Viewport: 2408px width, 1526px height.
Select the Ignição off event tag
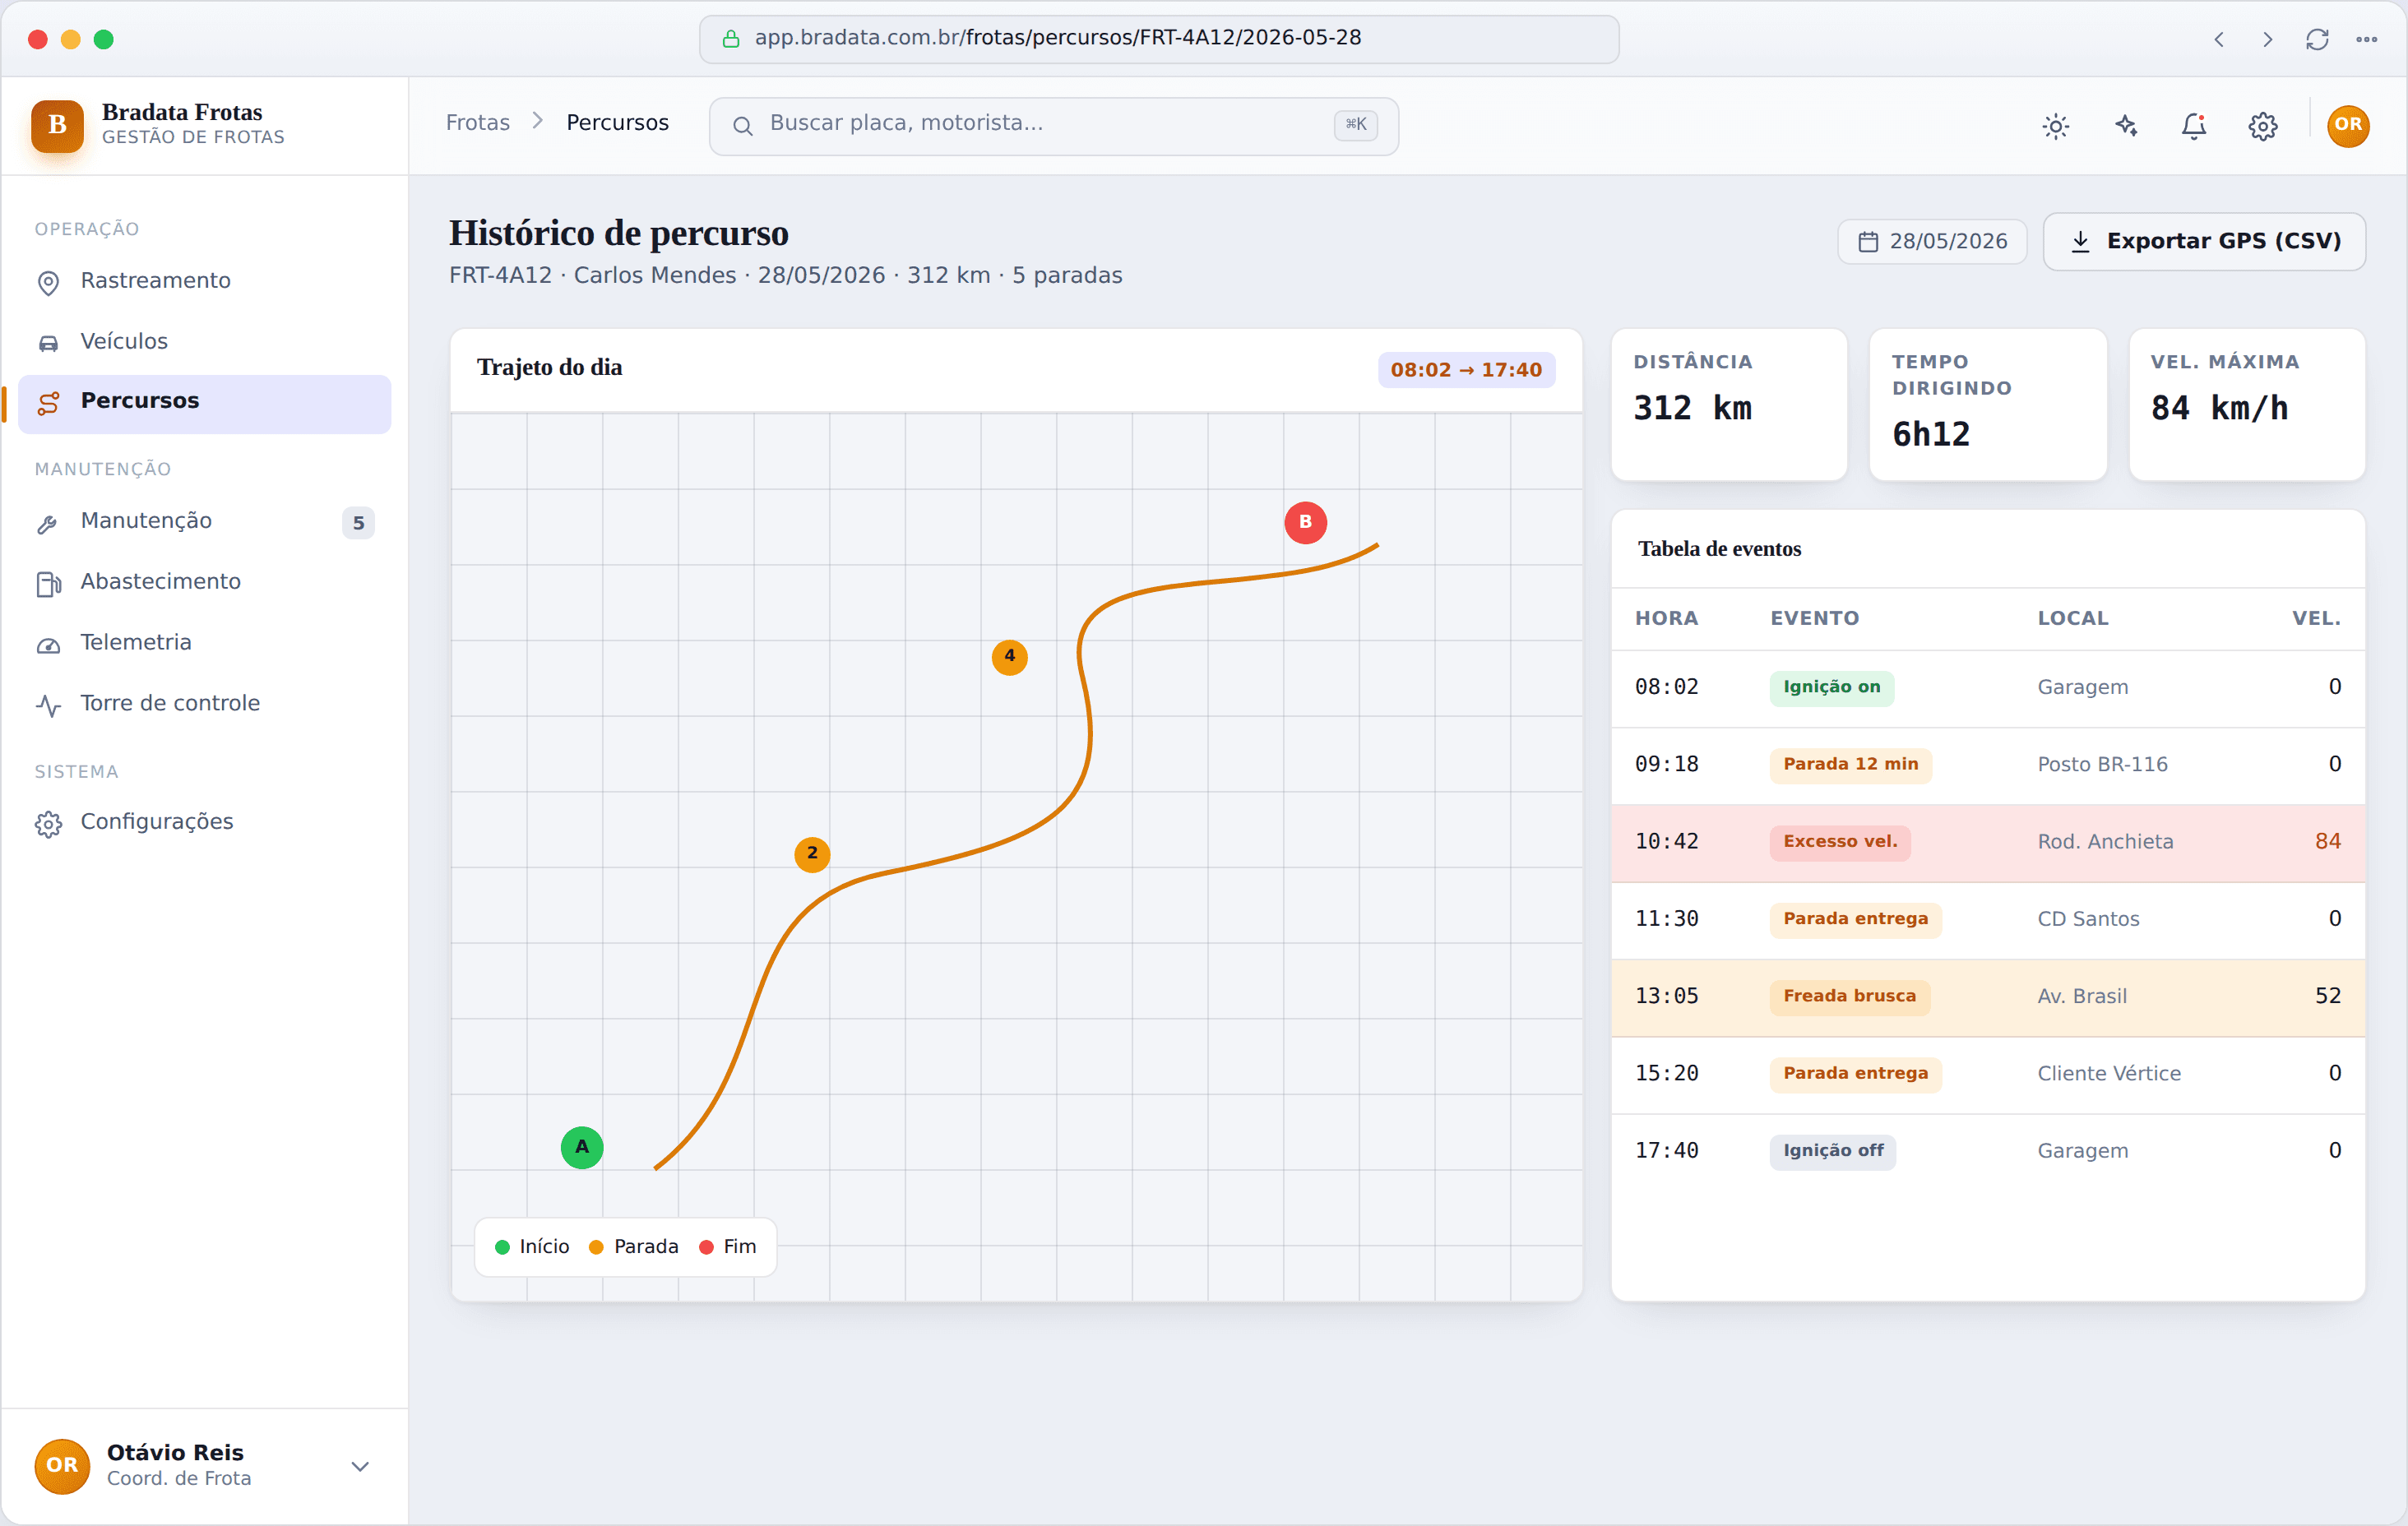[x=1832, y=1151]
